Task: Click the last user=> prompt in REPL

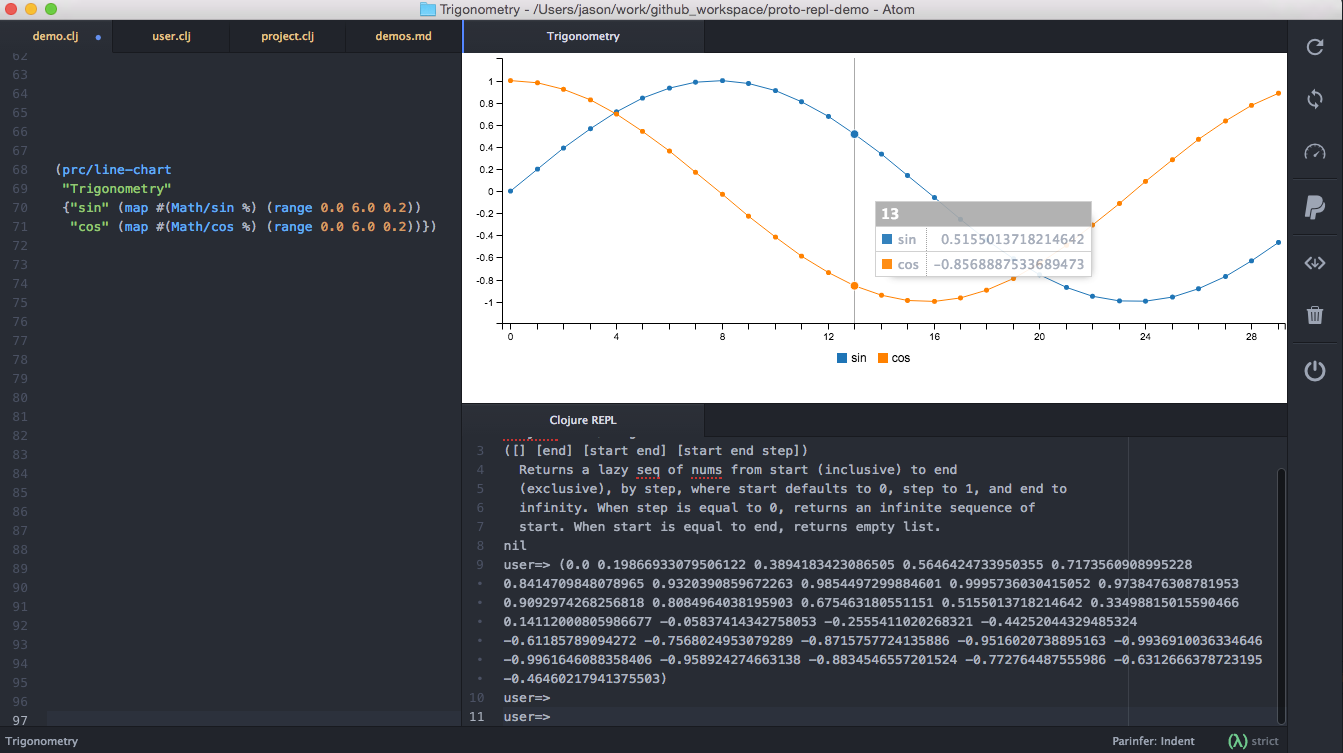Action: (x=527, y=717)
